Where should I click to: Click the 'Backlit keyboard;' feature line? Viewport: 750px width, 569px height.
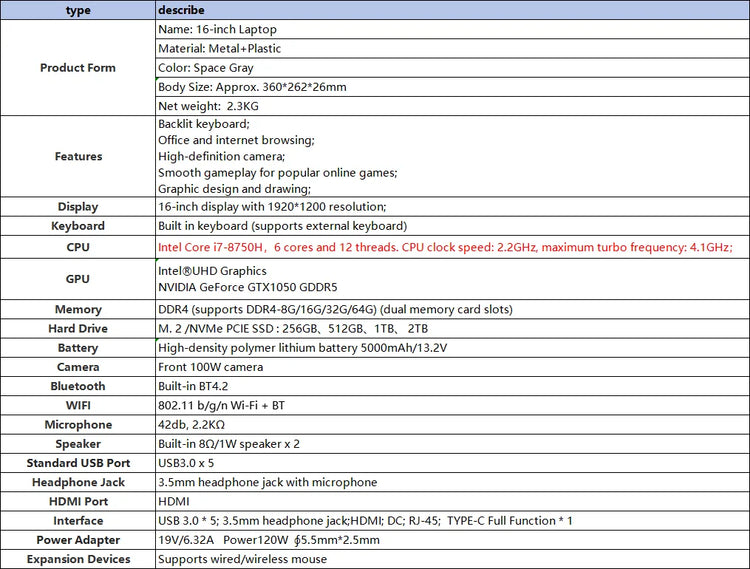204,124
